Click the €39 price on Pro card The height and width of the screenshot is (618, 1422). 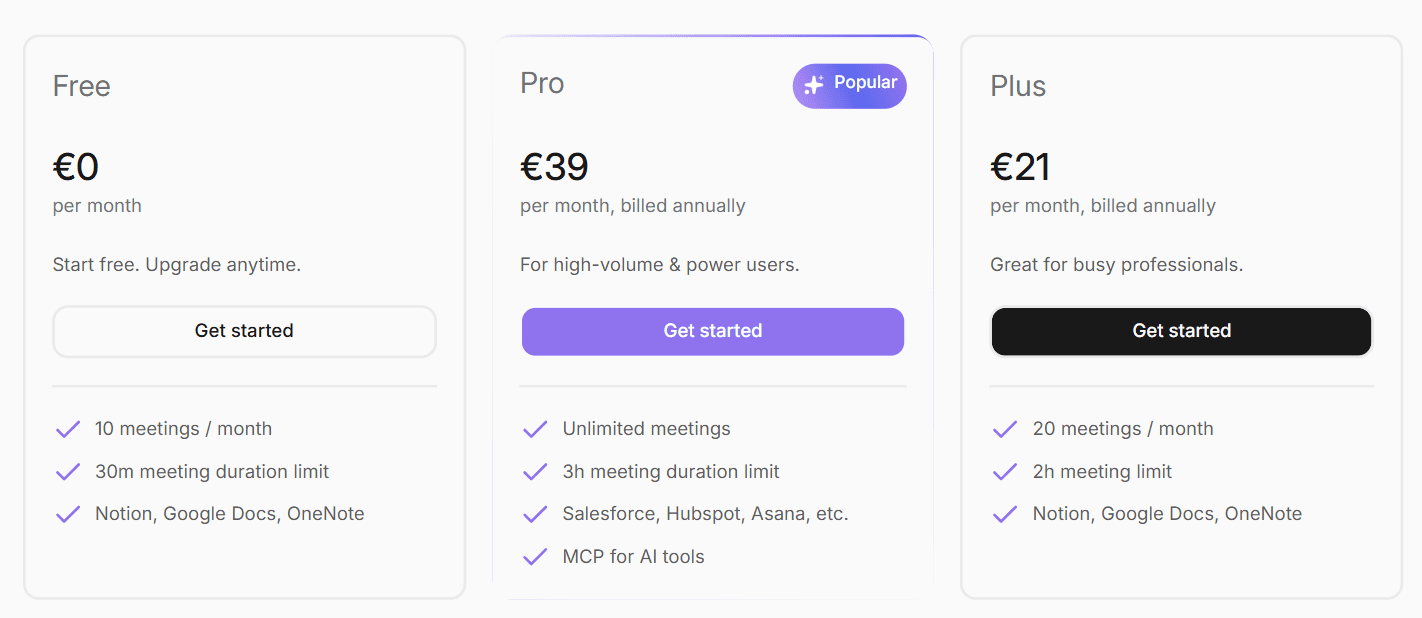pos(554,167)
